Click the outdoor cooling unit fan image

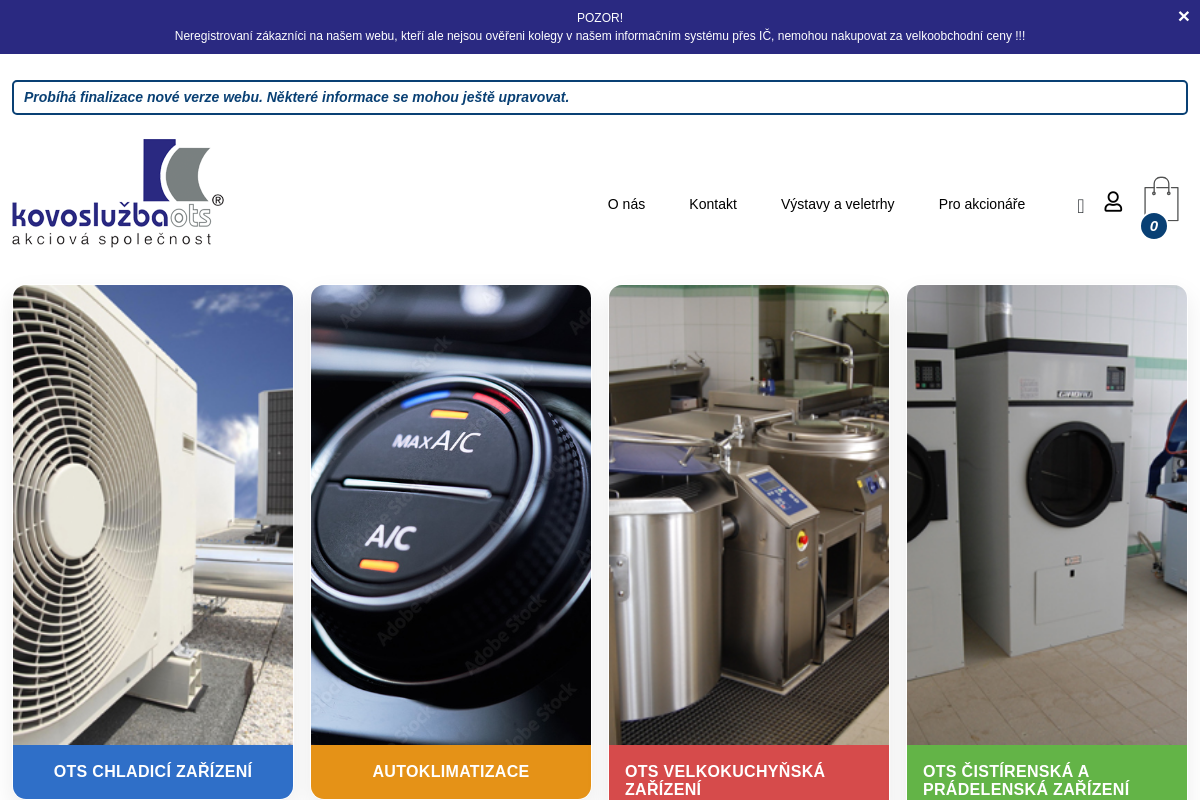153,515
